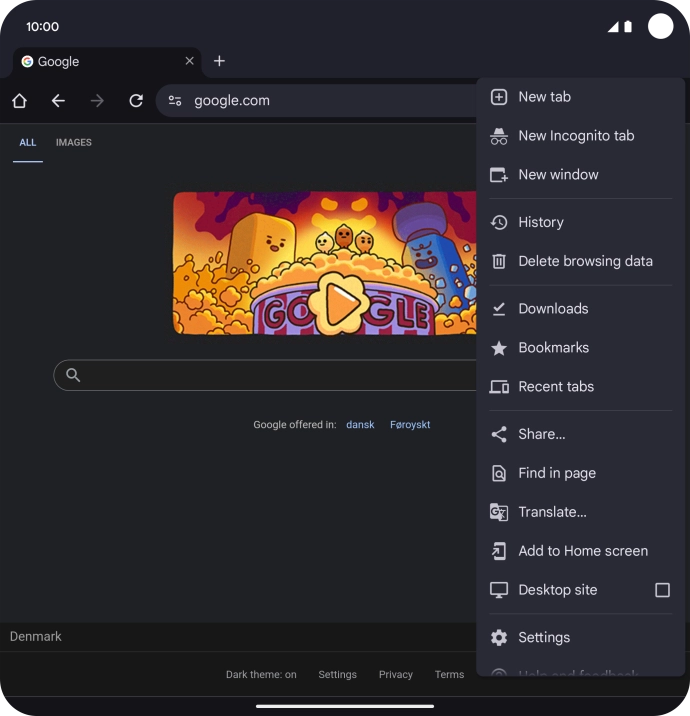Click the Find in page icon

click(x=499, y=474)
